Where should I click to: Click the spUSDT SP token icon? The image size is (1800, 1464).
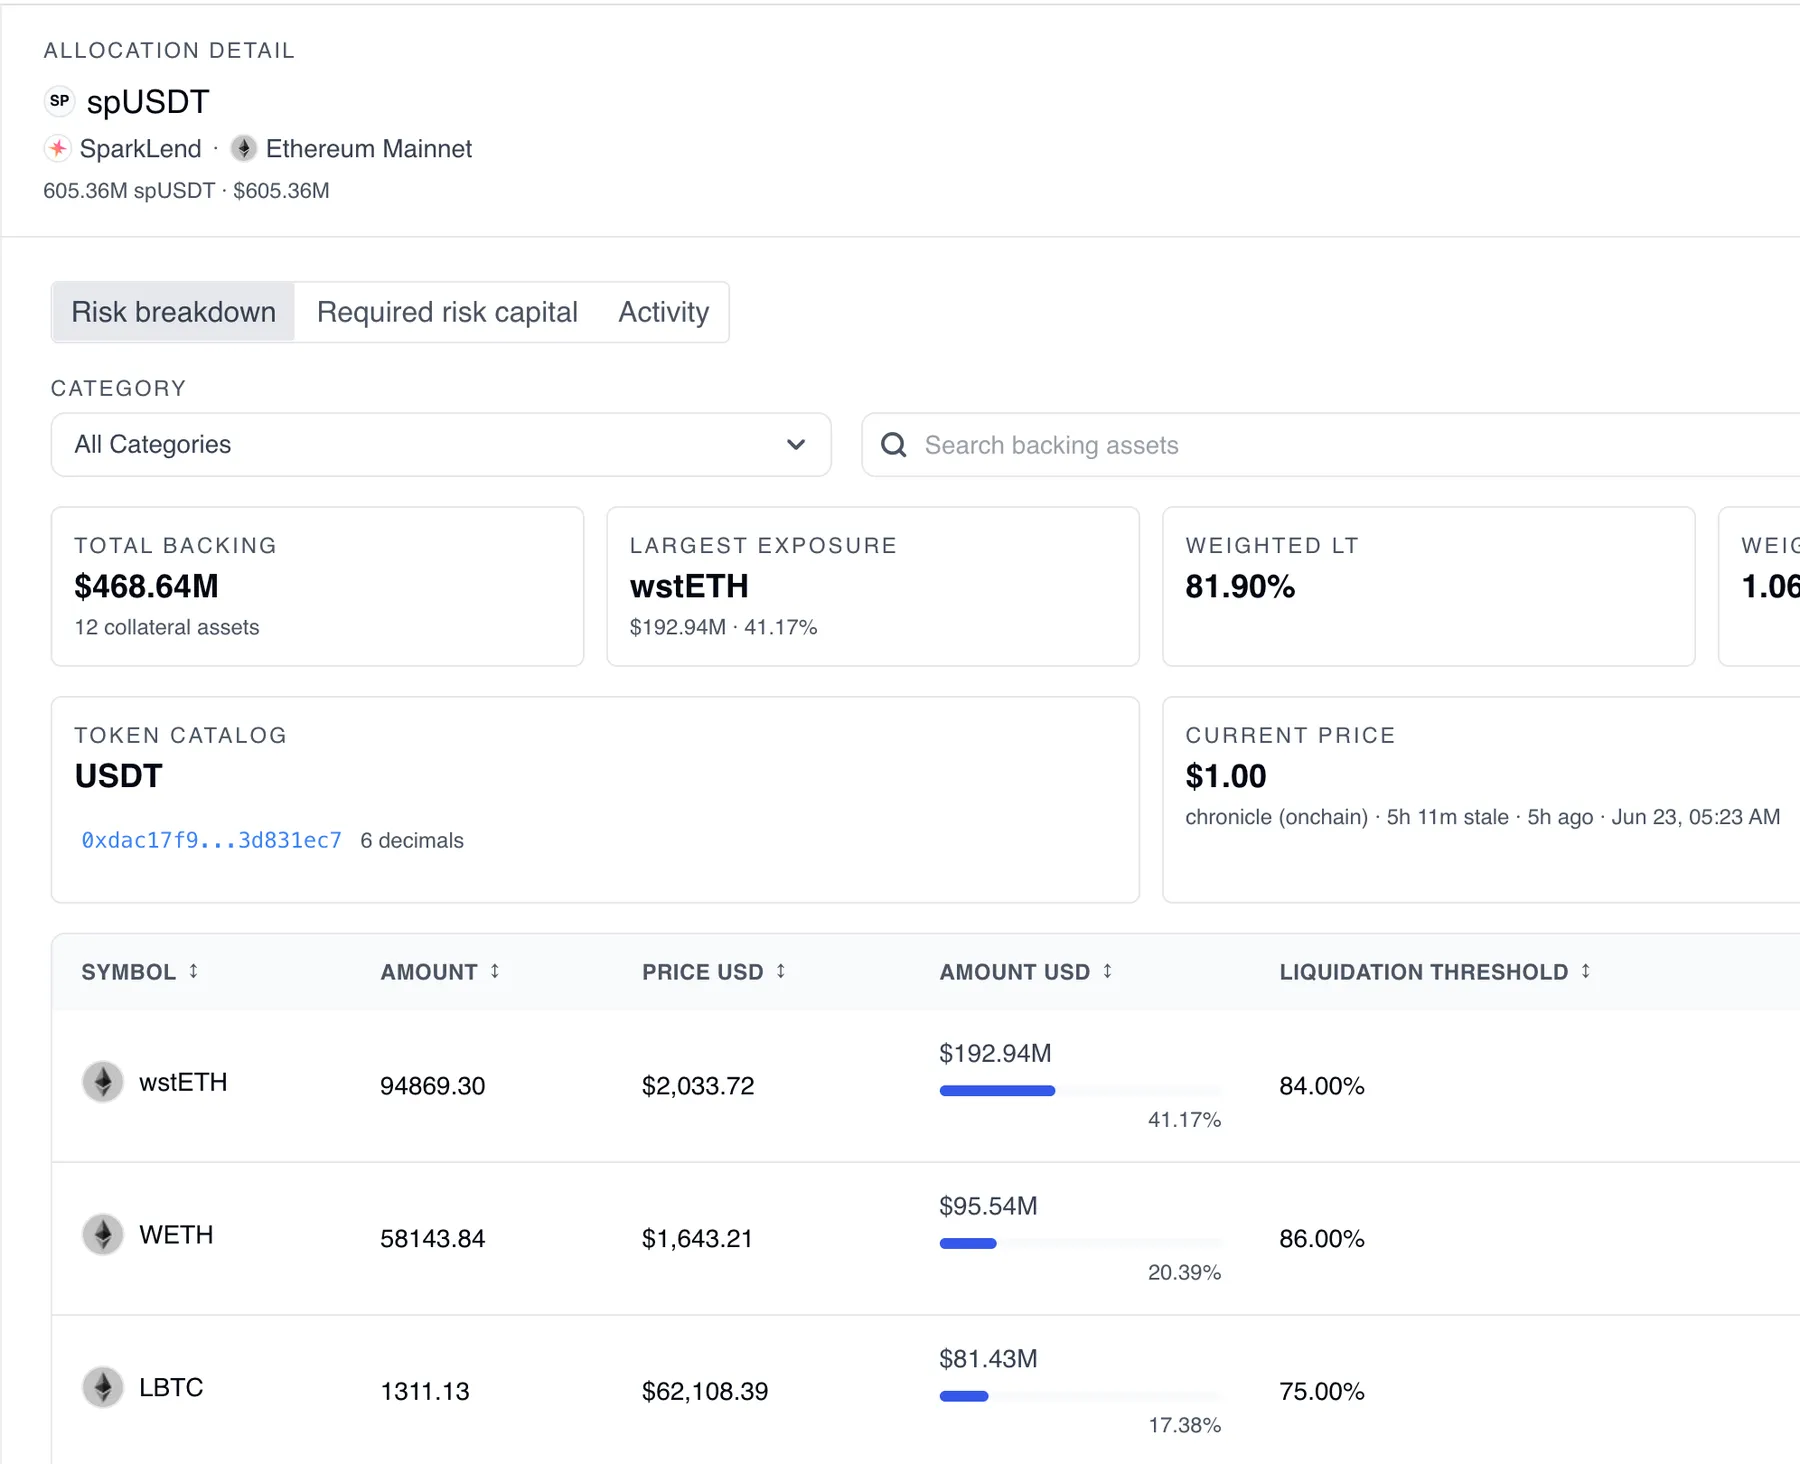click(x=60, y=101)
